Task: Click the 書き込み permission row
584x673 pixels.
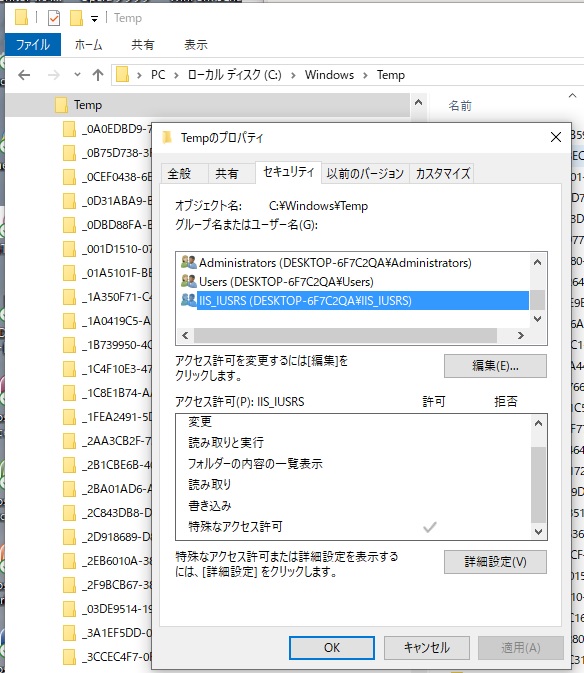Action: (354, 506)
